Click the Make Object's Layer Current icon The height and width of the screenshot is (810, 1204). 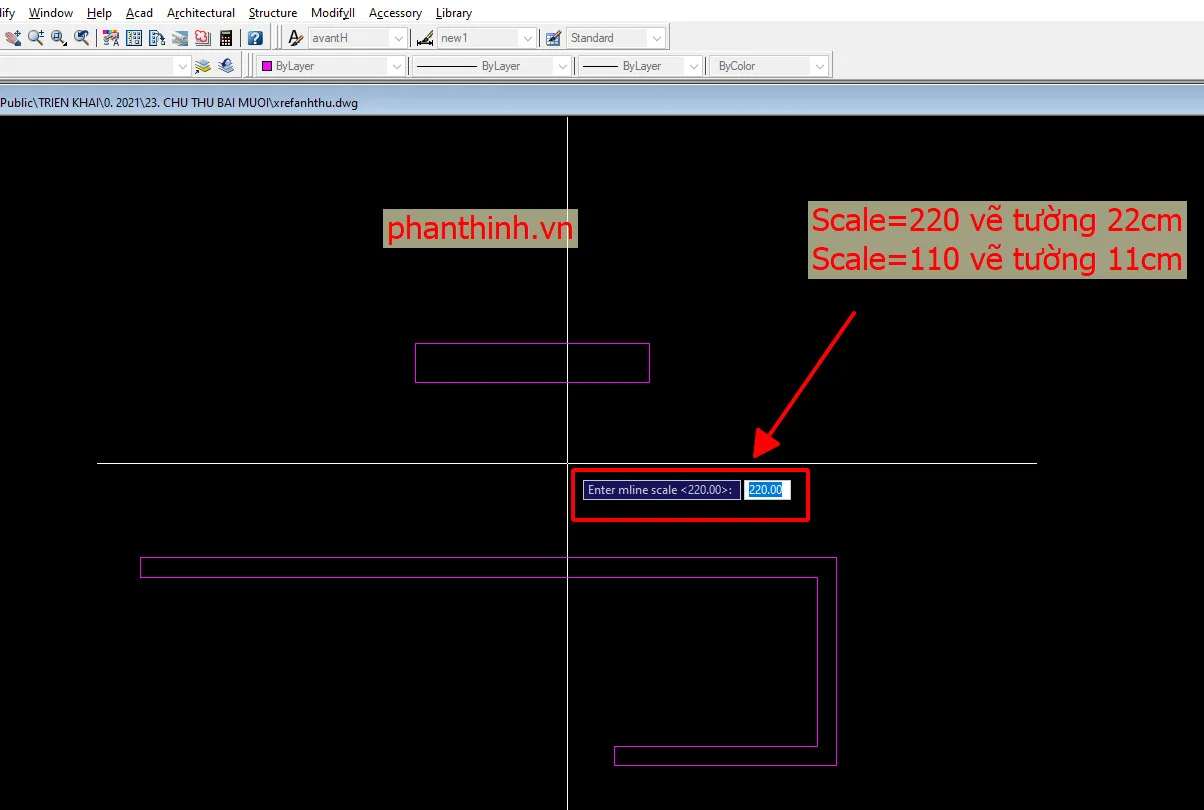coord(203,66)
